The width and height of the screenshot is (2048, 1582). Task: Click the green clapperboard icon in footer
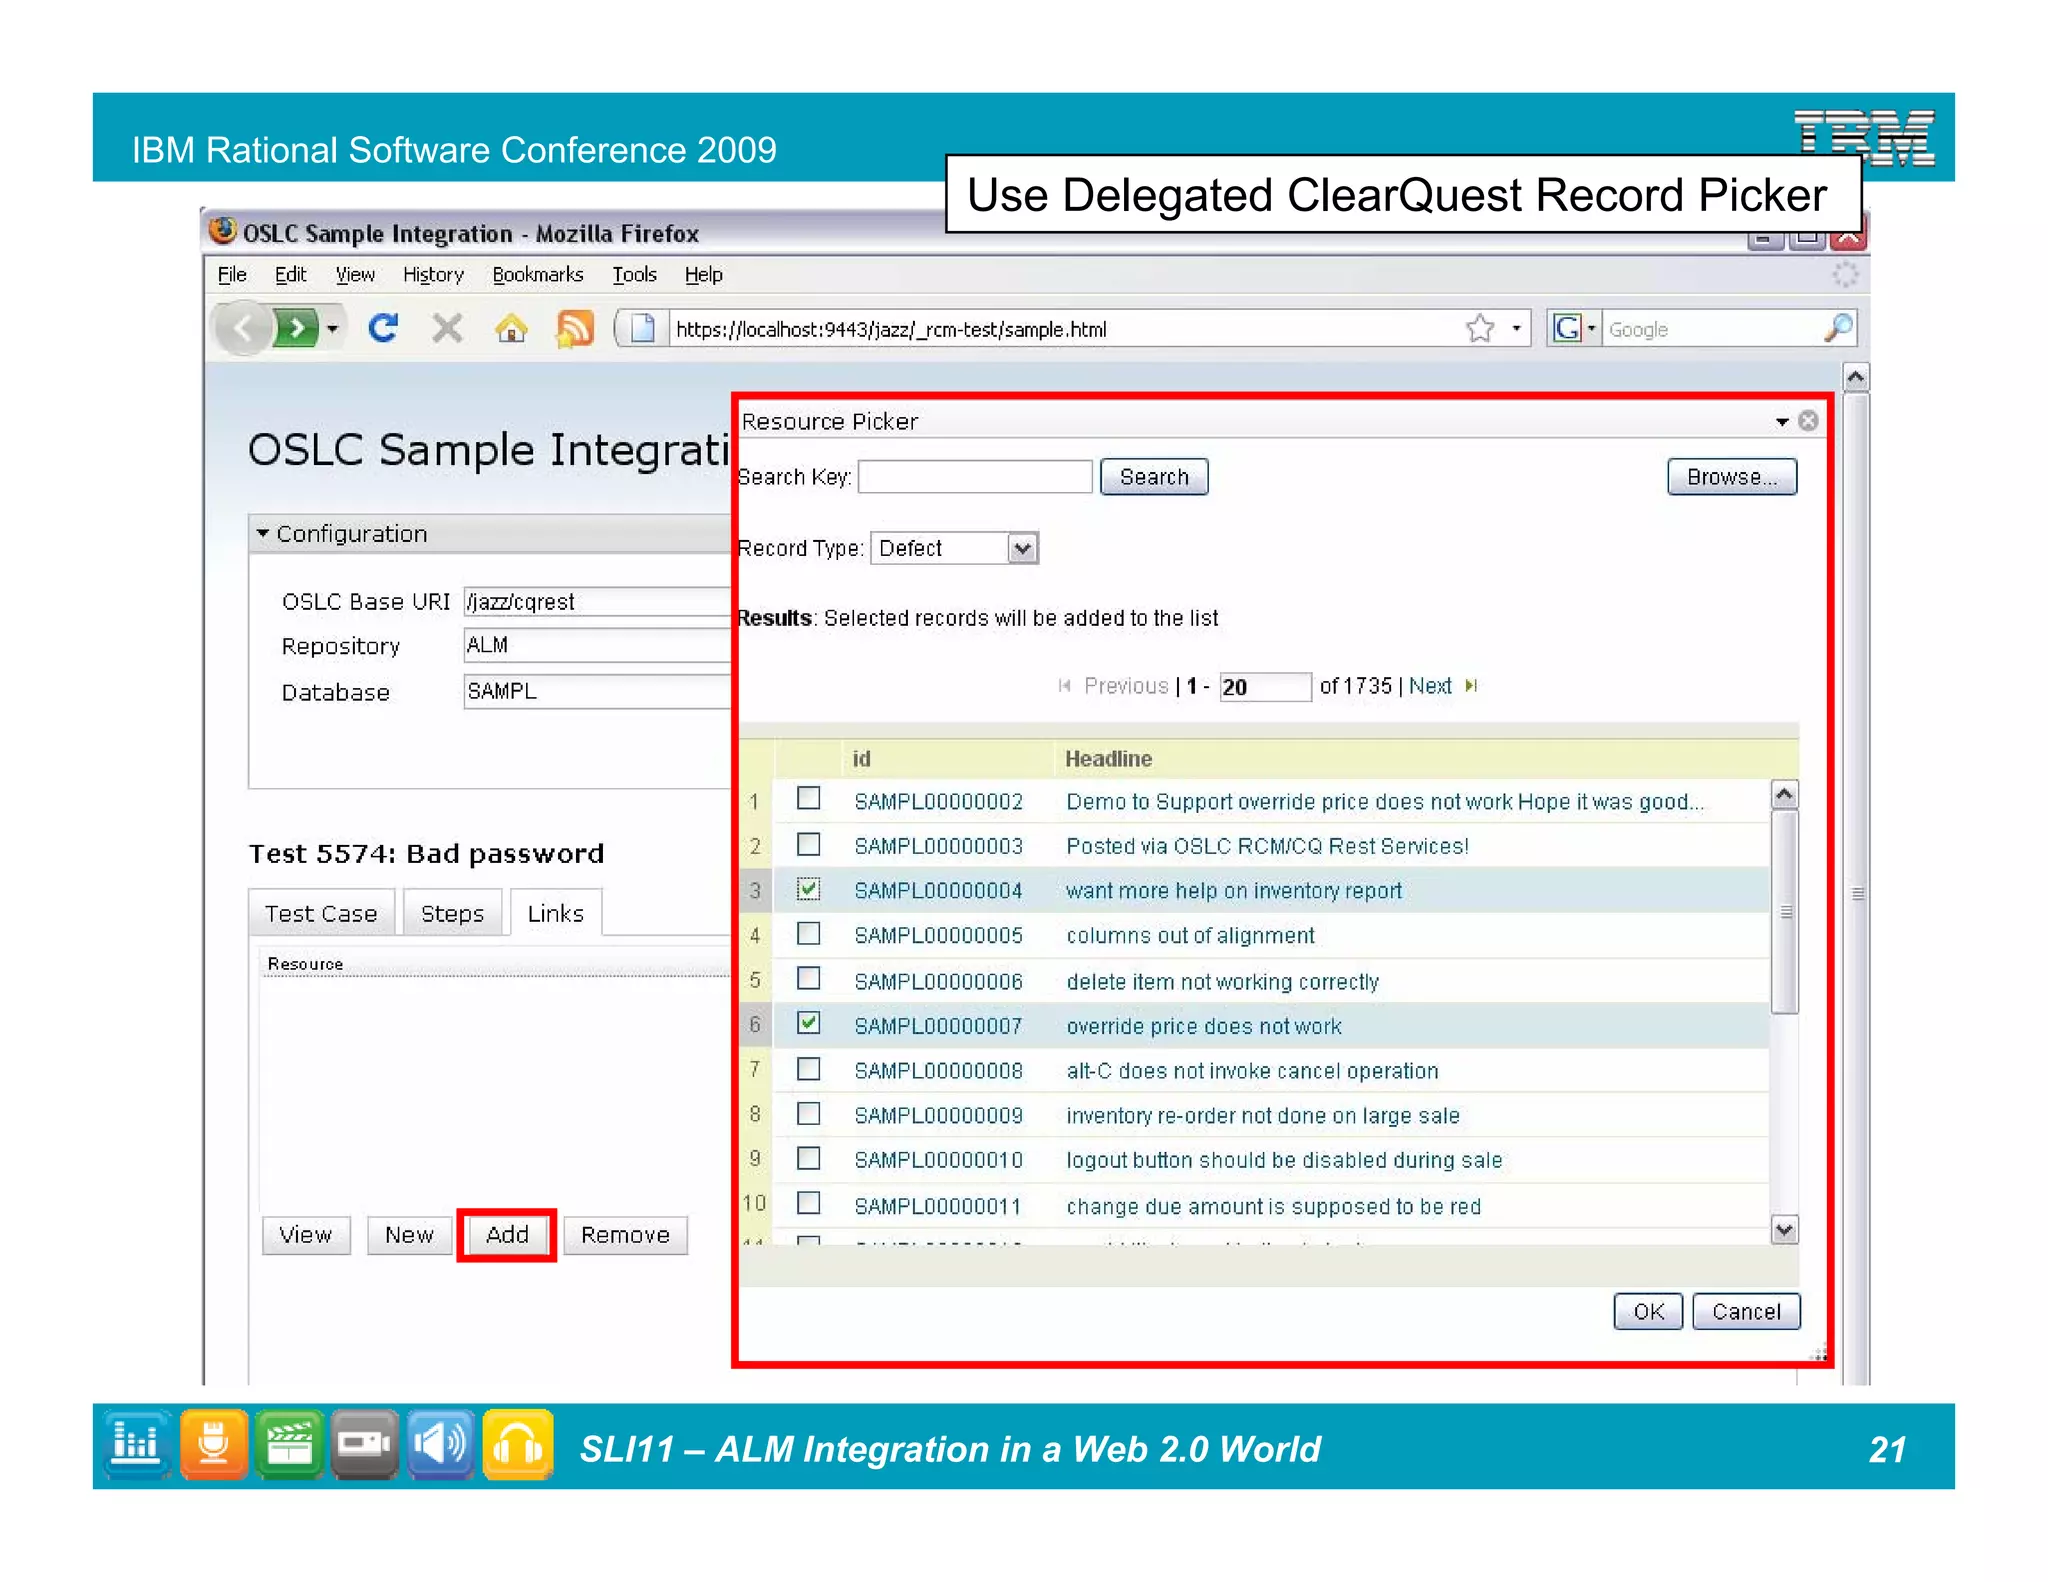(289, 1444)
